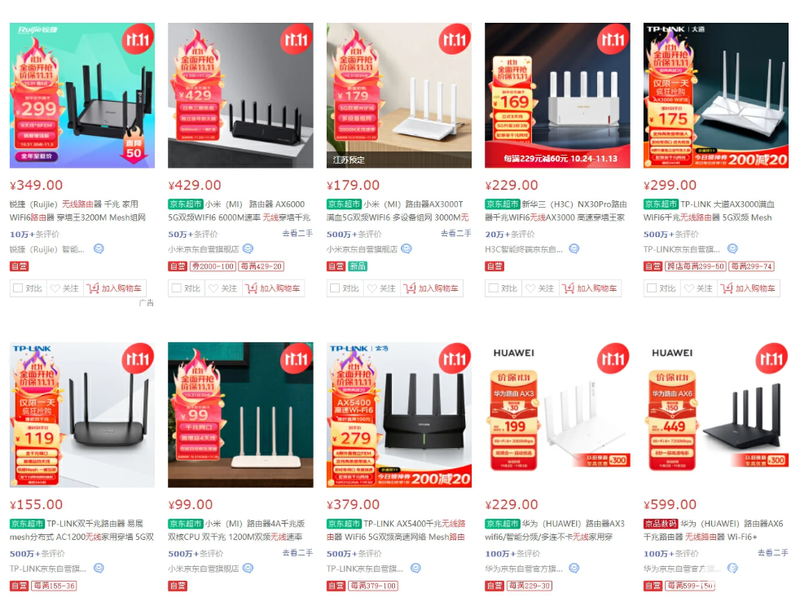Enable 对比 checkbox for H3C NX30Pro
Viewport: 800px width, 597px height.
click(493, 288)
